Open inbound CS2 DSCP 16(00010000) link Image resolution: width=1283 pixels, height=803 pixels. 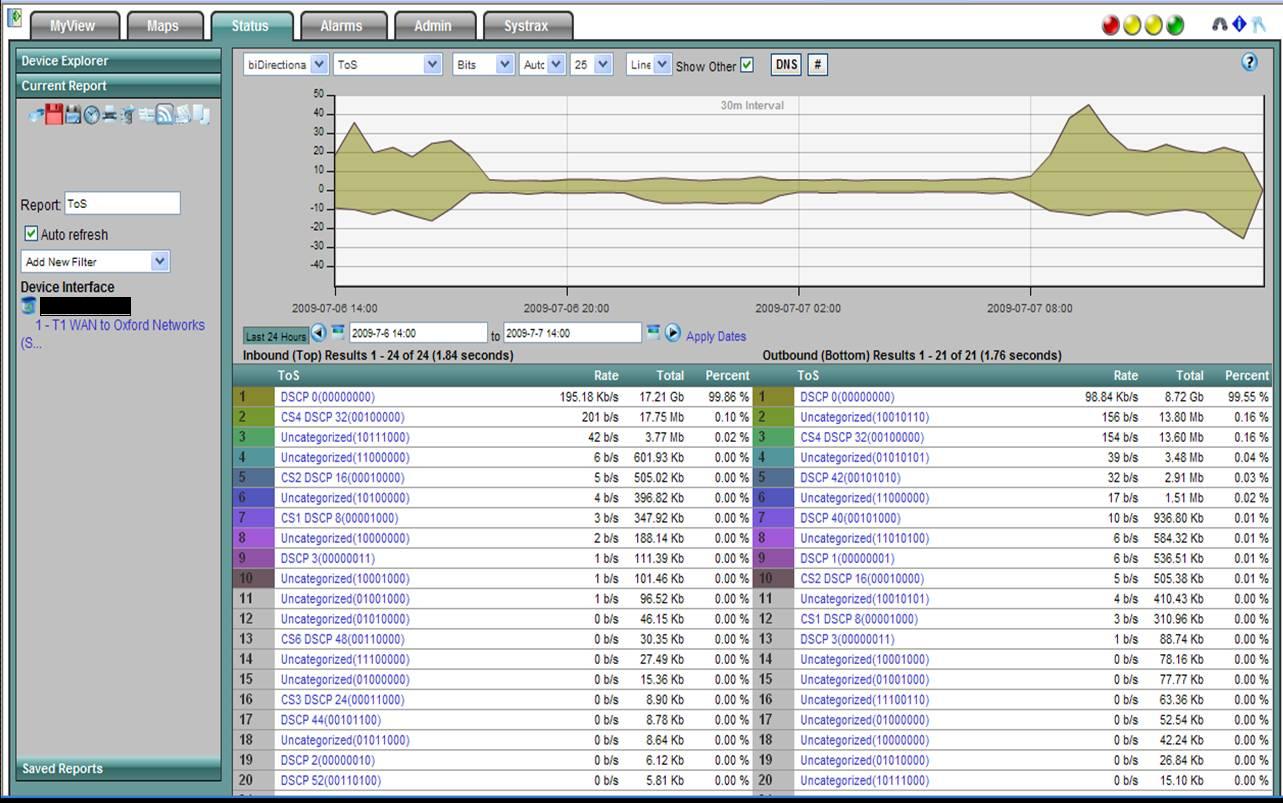coord(343,478)
